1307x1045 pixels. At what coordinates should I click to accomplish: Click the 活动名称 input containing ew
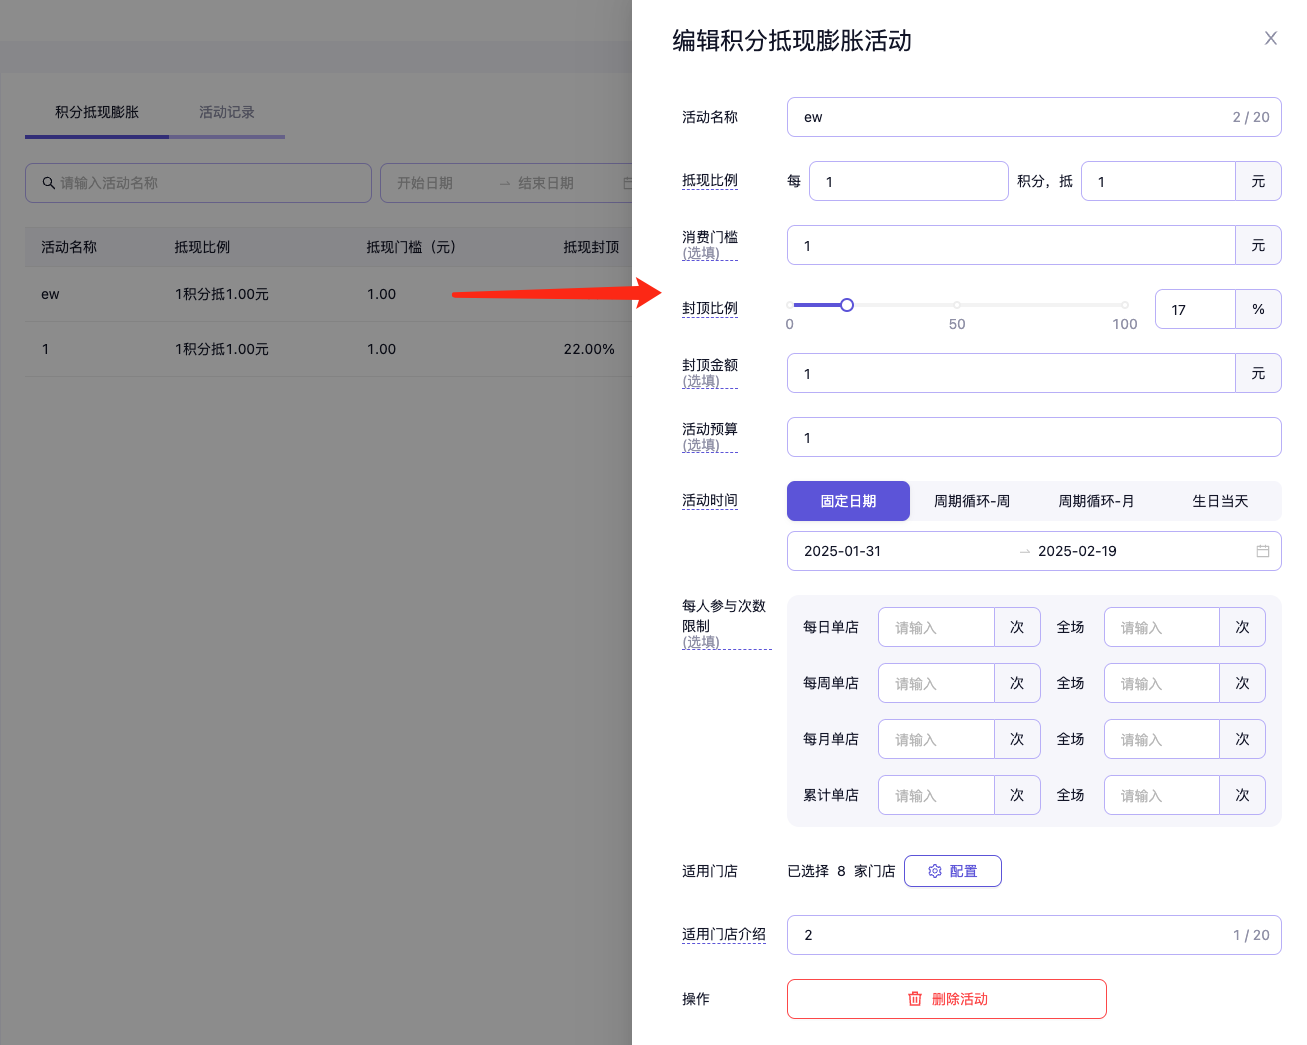1010,117
